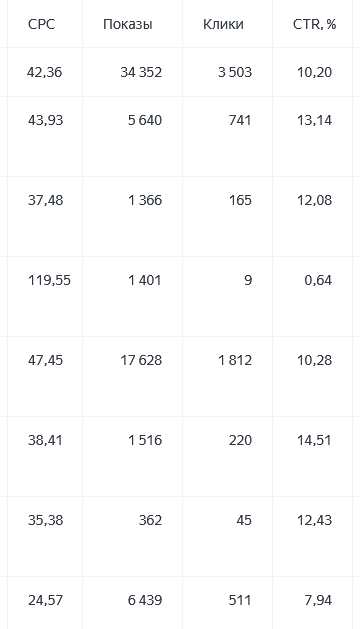Sort by the CPC column header
360x629 pixels.
point(41,24)
